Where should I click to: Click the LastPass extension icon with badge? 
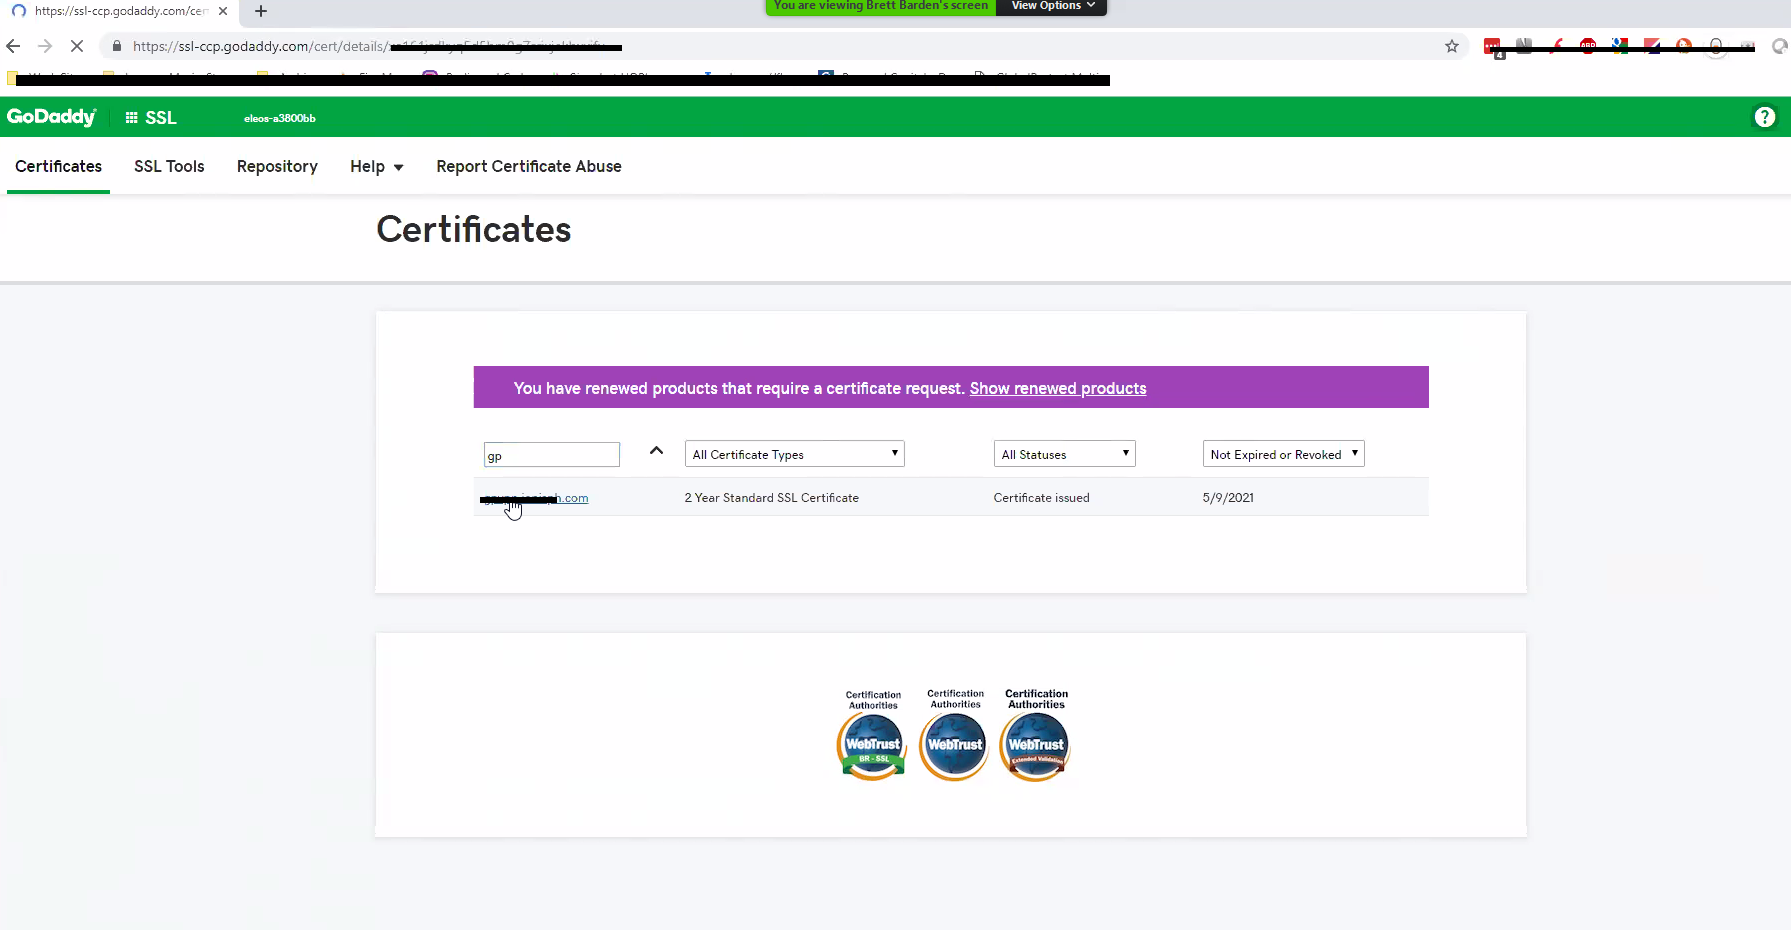(1492, 46)
